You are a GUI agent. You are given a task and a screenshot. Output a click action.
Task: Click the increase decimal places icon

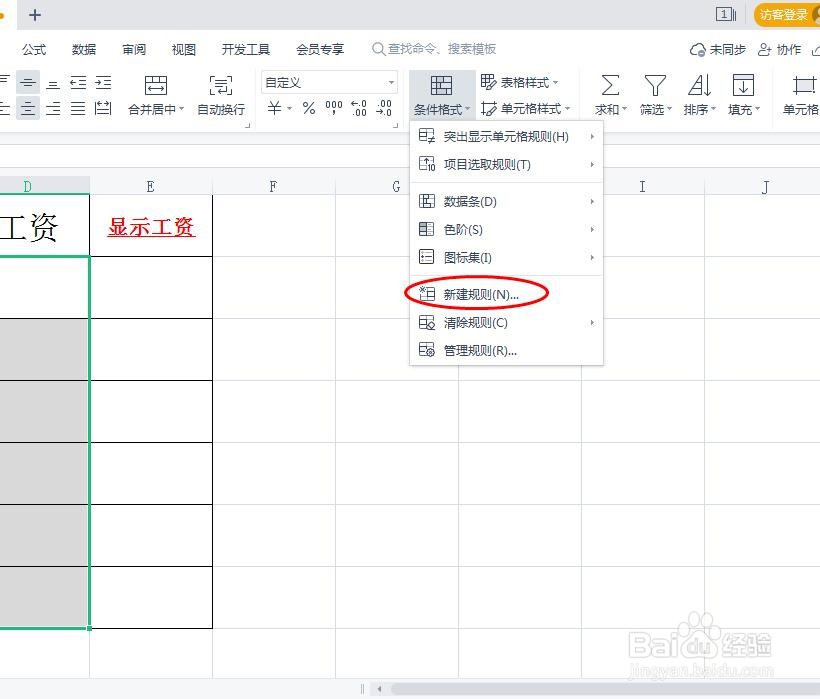click(359, 108)
